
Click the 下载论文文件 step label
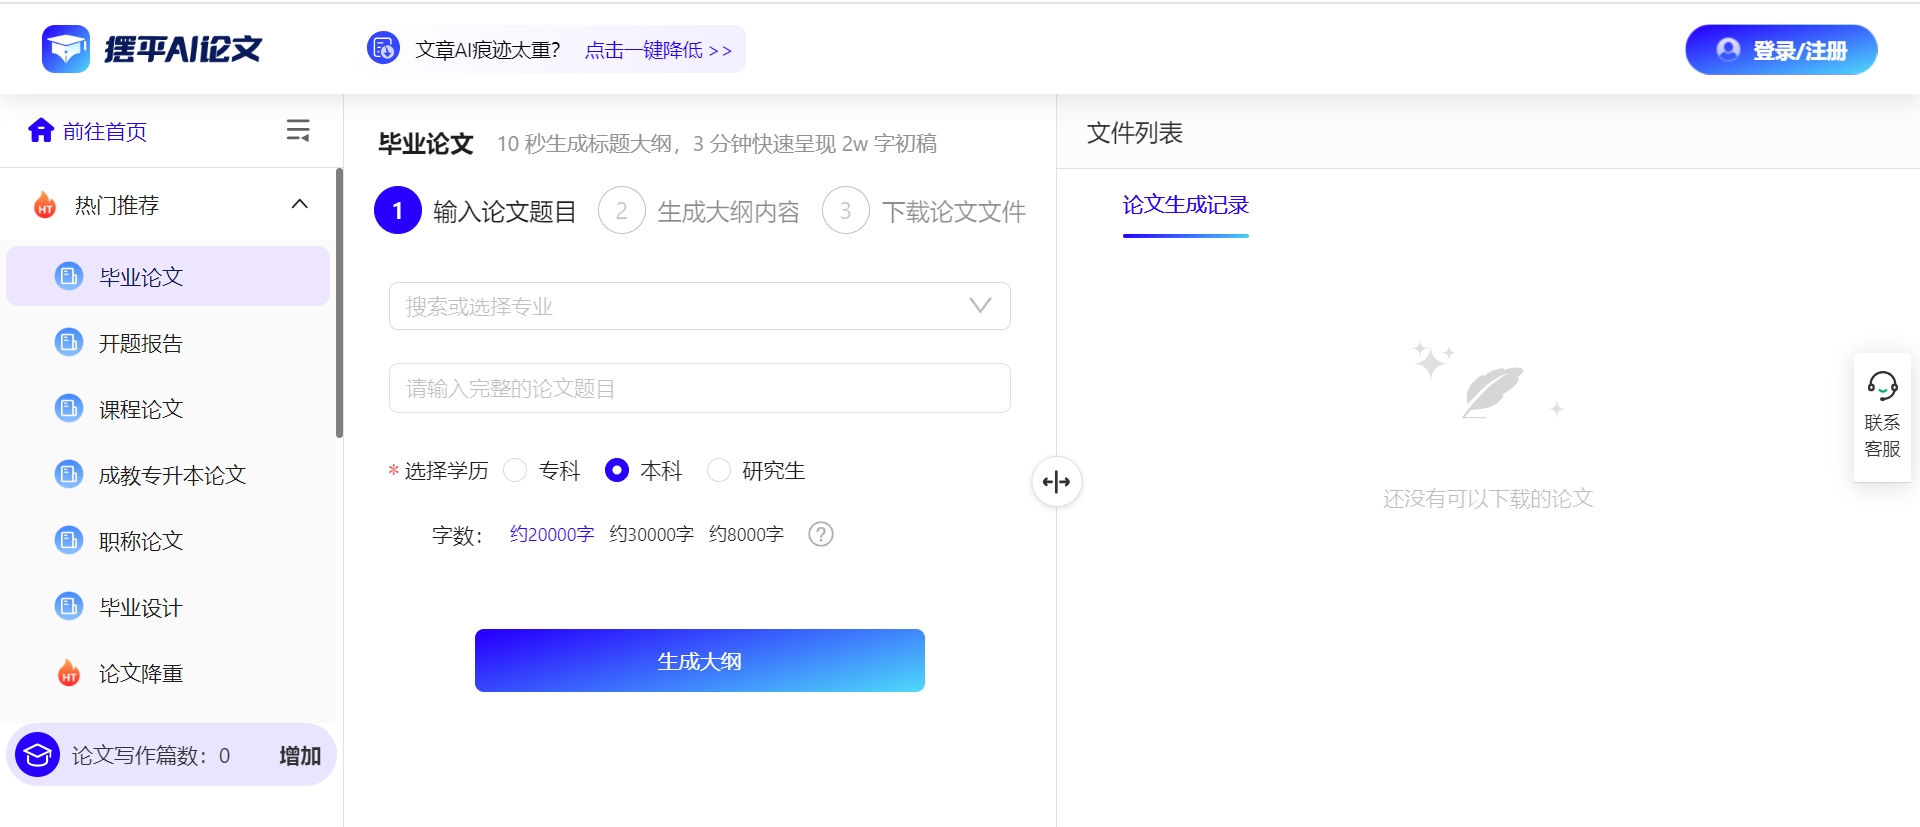954,211
